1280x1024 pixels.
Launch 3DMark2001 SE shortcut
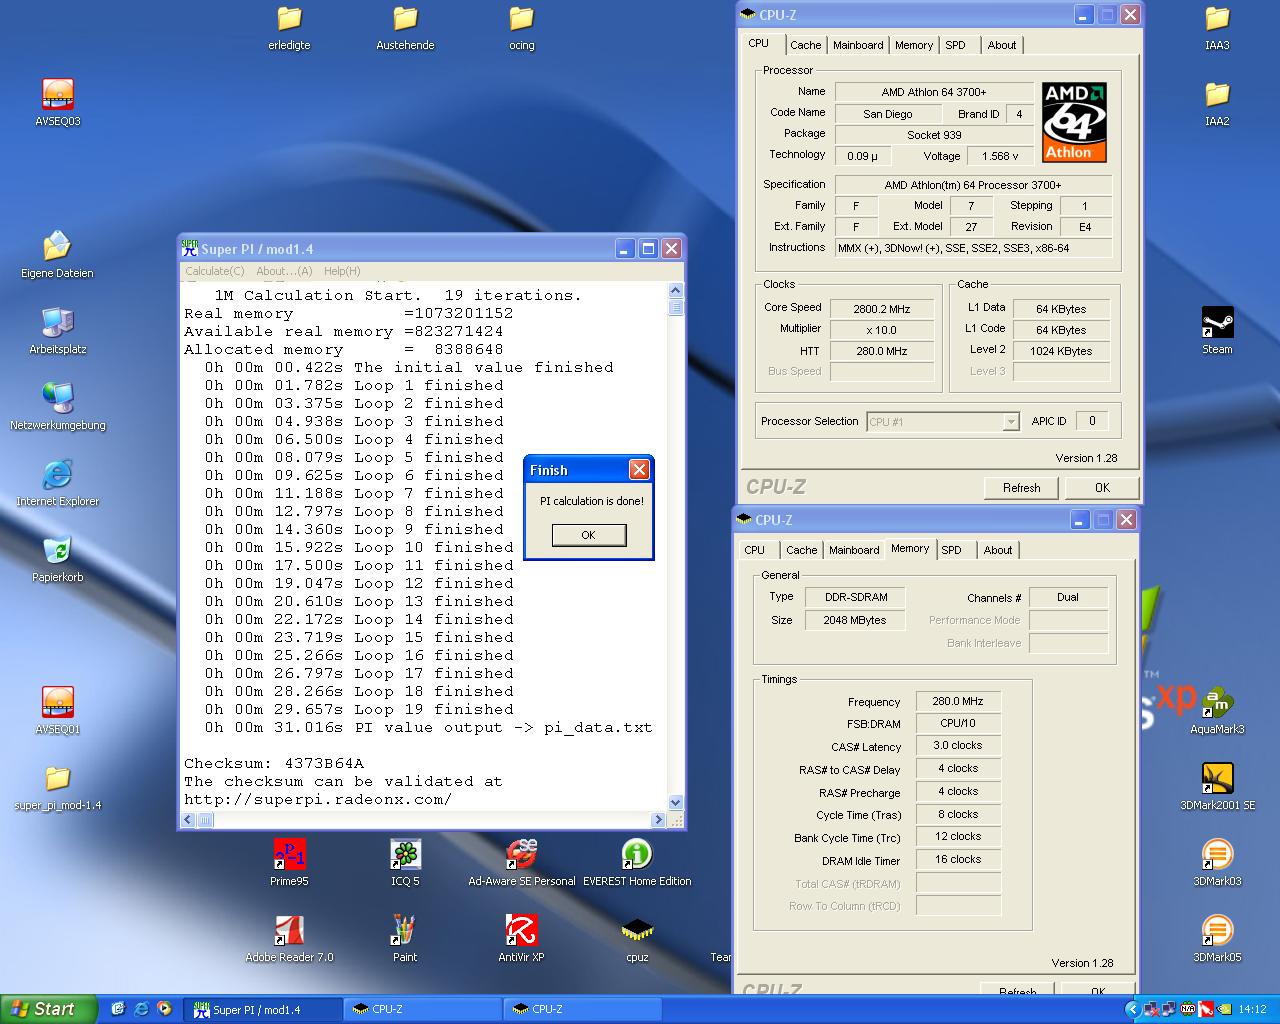coord(1217,787)
